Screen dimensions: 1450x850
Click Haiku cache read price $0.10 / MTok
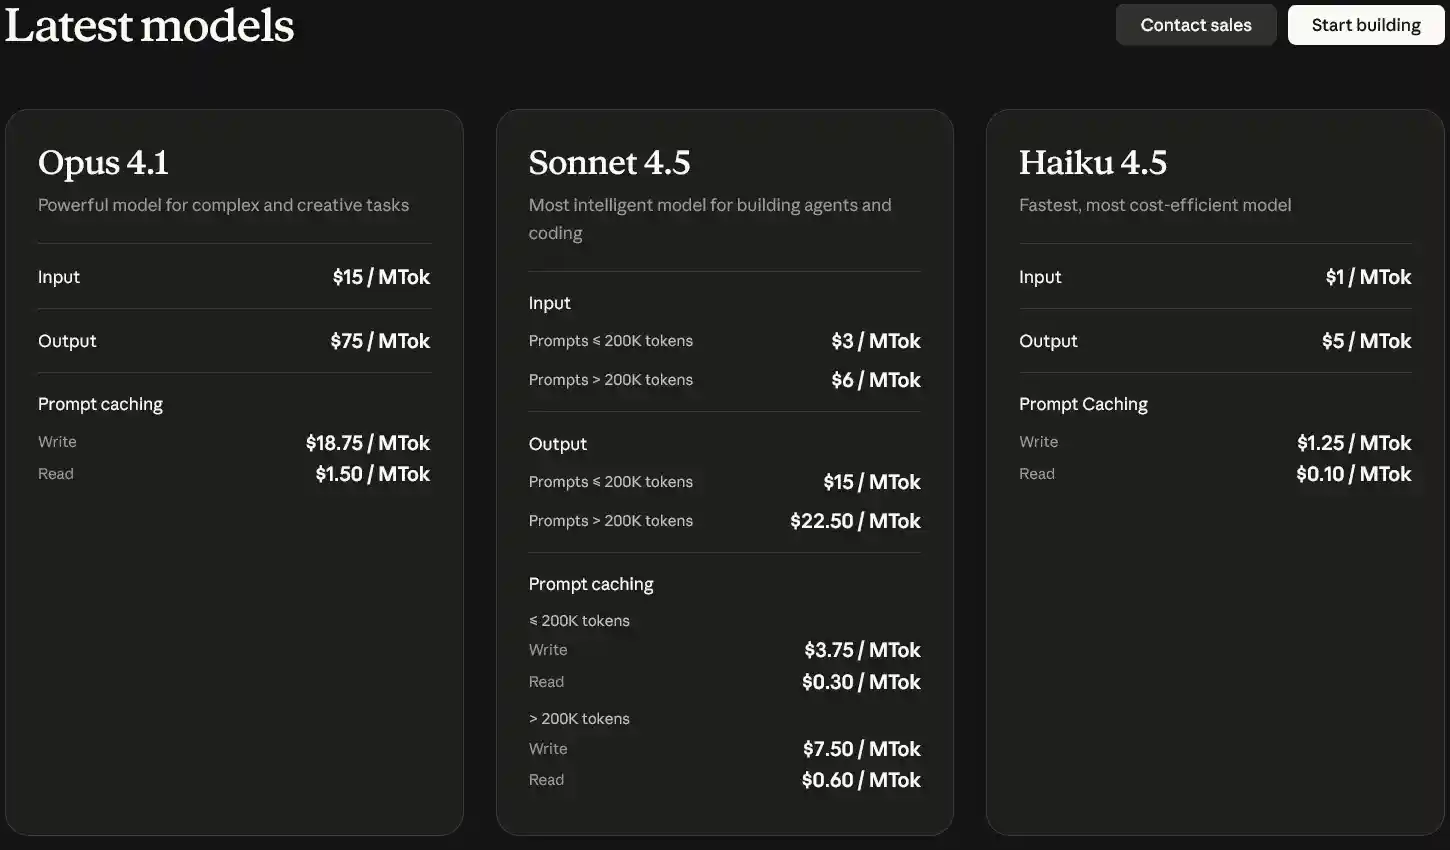[x=1353, y=474]
